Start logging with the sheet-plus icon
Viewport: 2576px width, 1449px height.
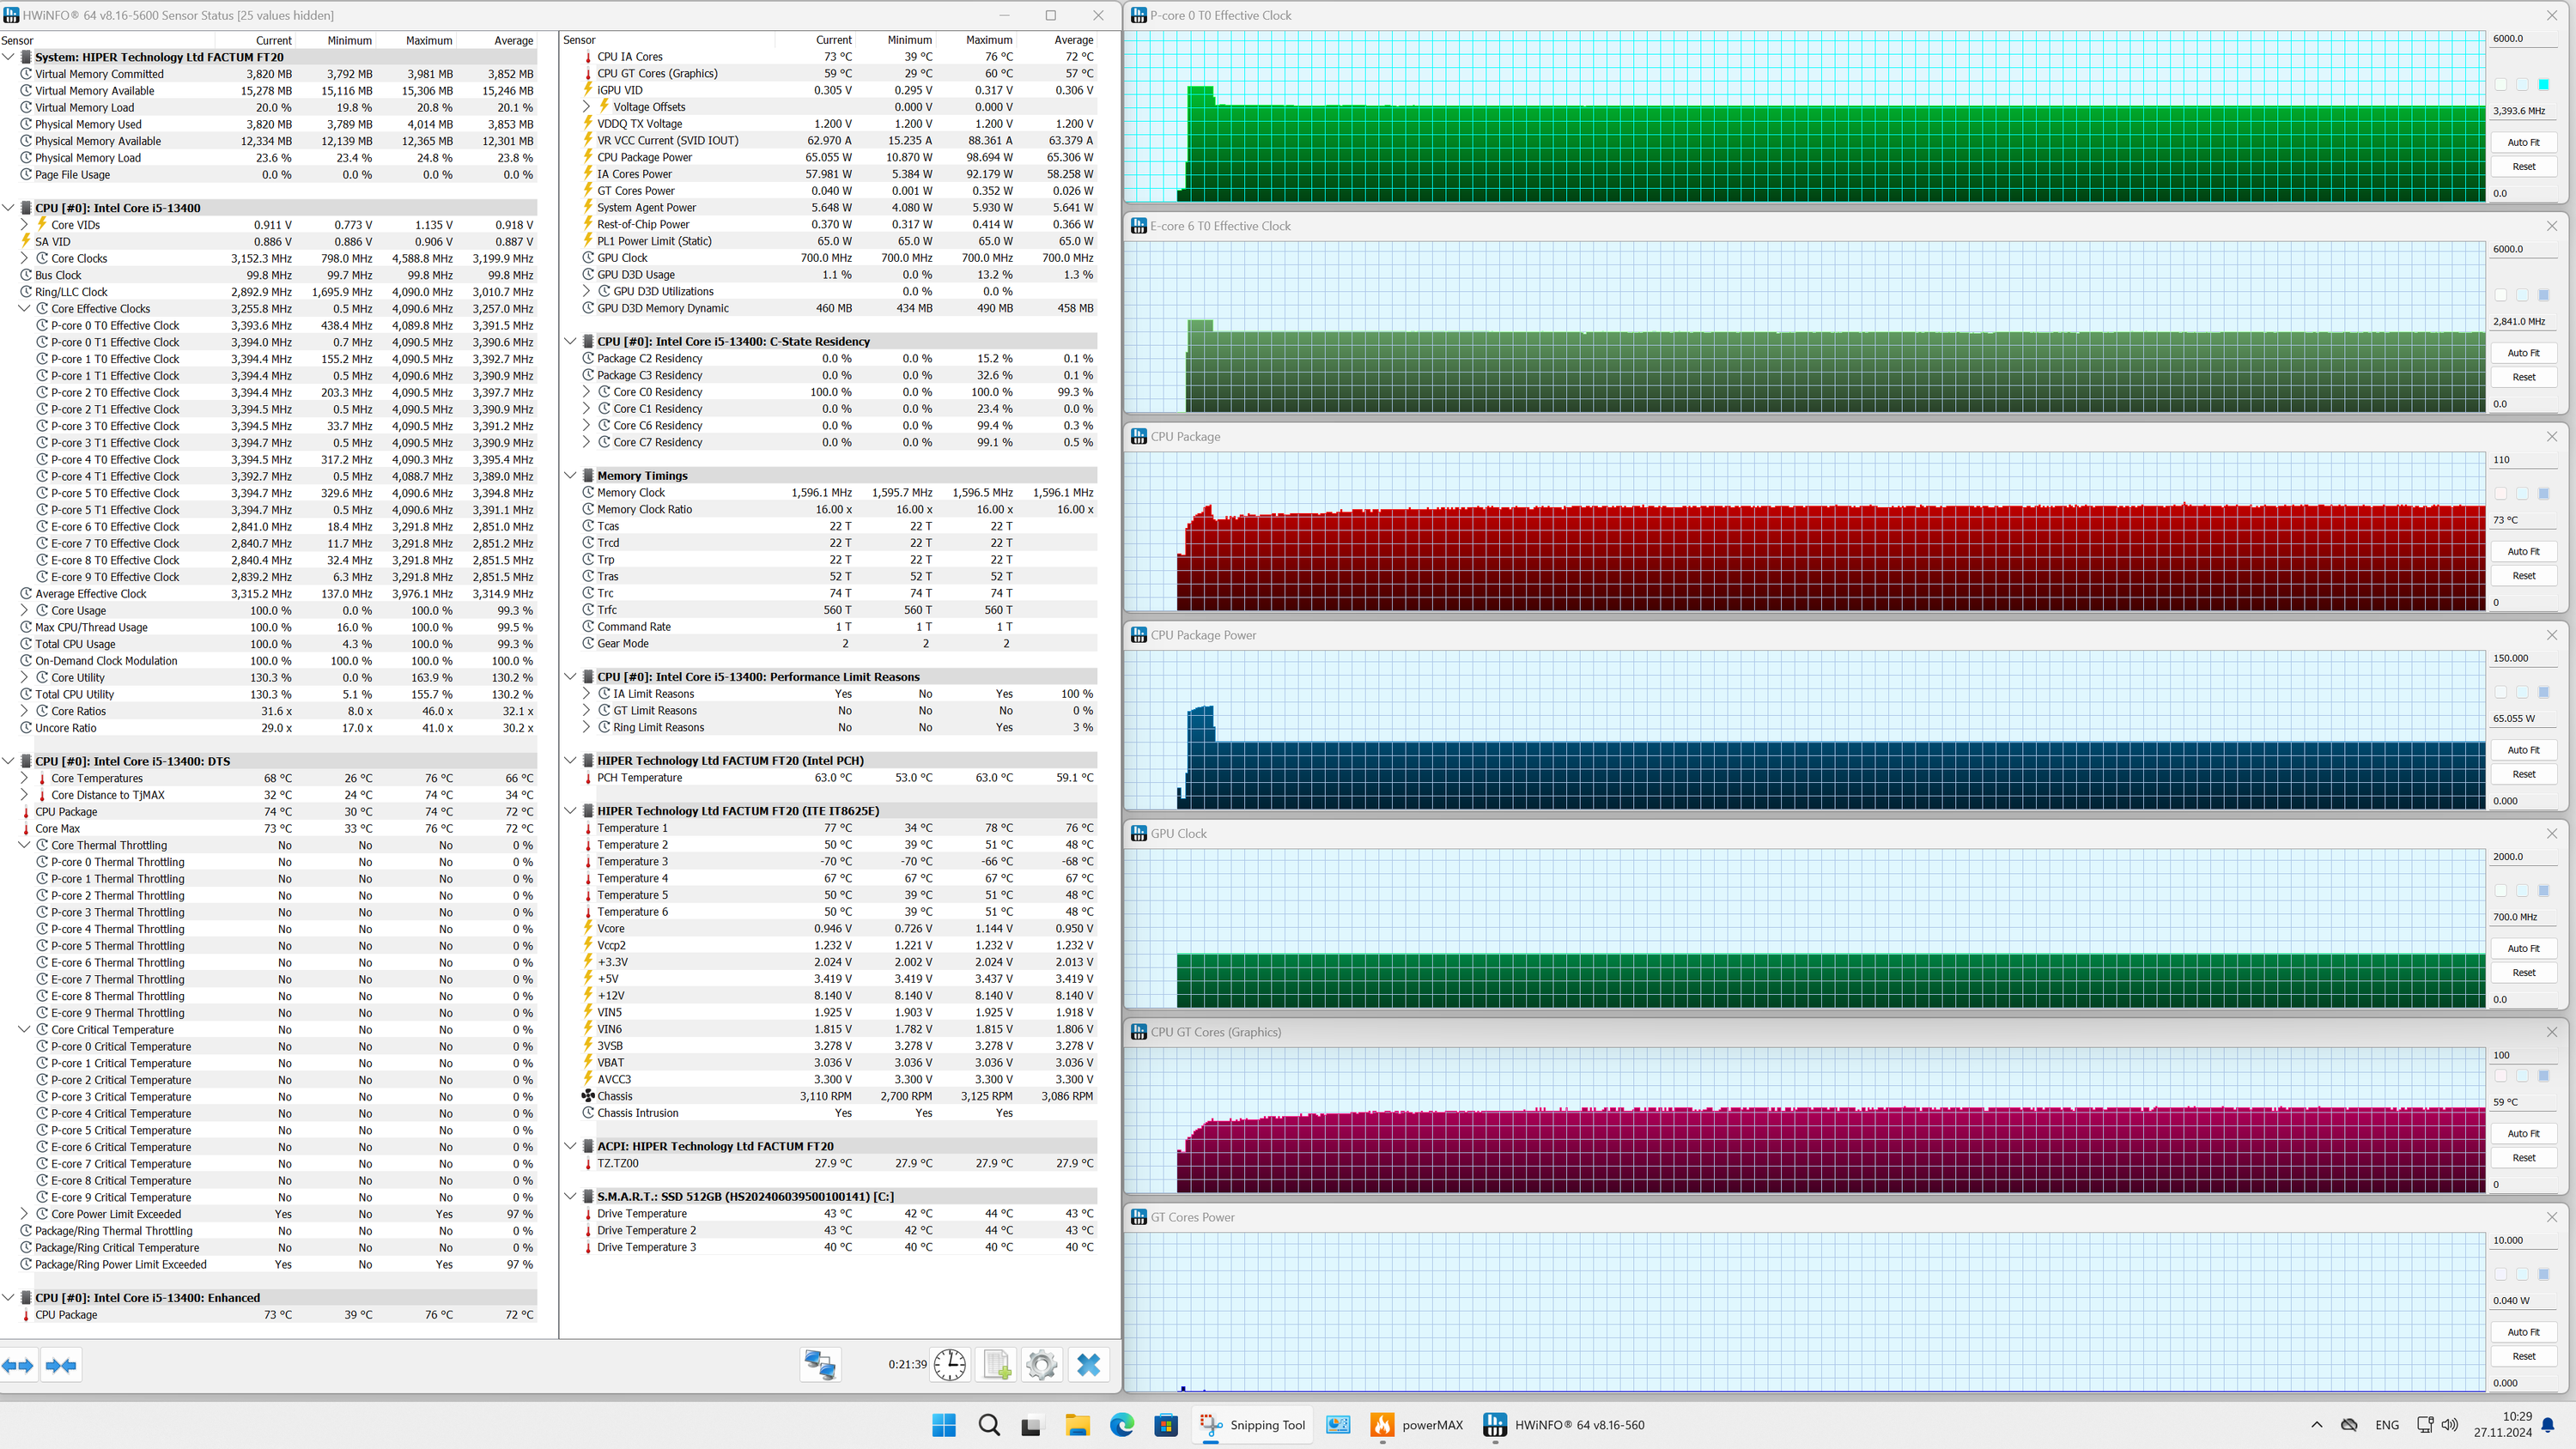[996, 1364]
